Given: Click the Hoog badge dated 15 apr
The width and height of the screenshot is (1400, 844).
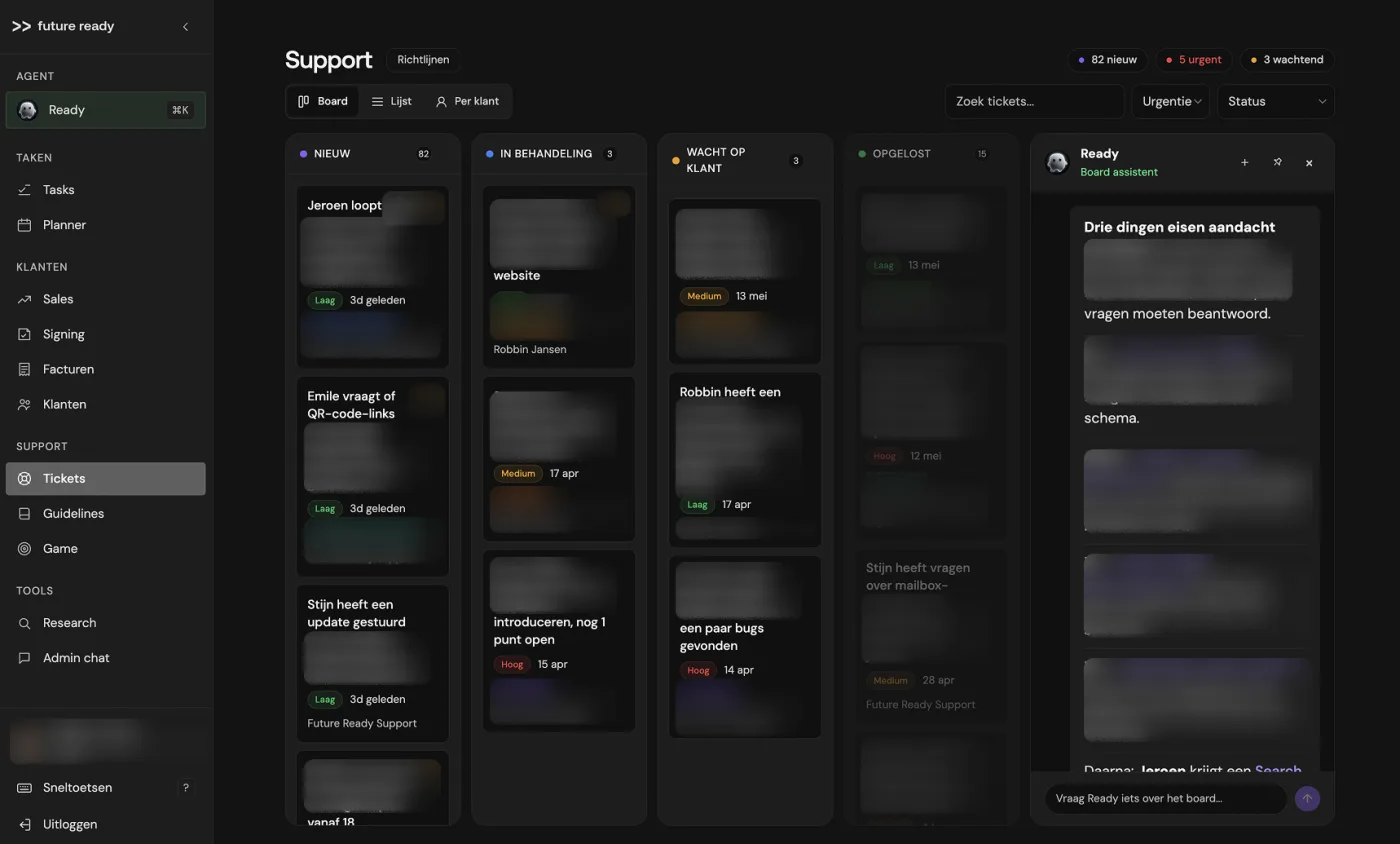Looking at the screenshot, I should [512, 664].
